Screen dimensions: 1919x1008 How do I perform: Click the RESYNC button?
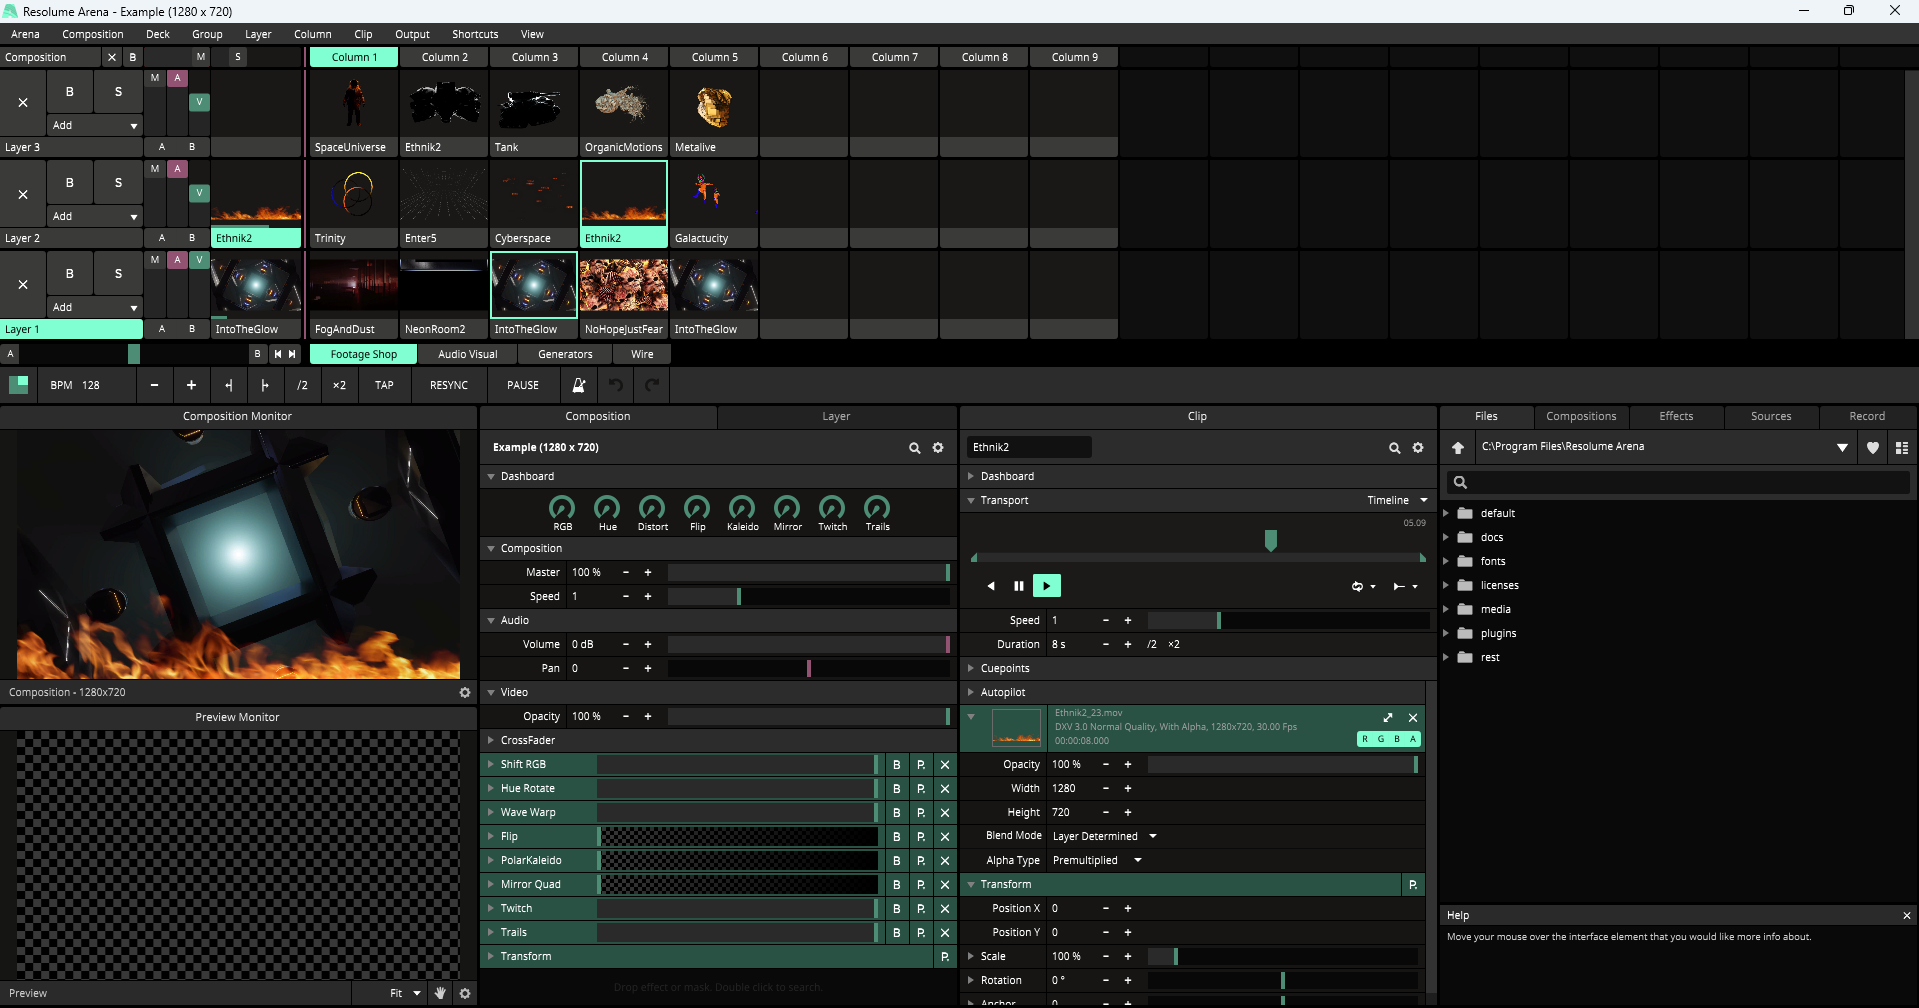449,385
